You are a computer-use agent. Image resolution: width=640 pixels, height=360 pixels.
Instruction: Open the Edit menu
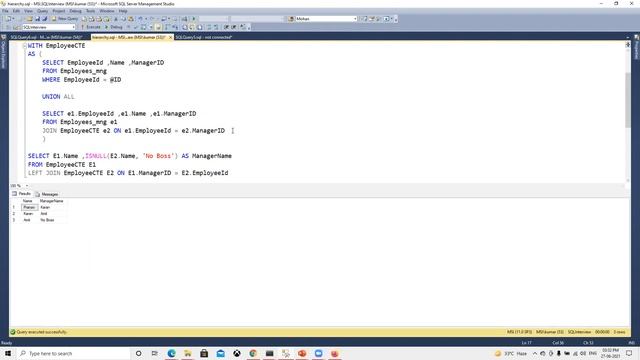[x=16, y=11]
